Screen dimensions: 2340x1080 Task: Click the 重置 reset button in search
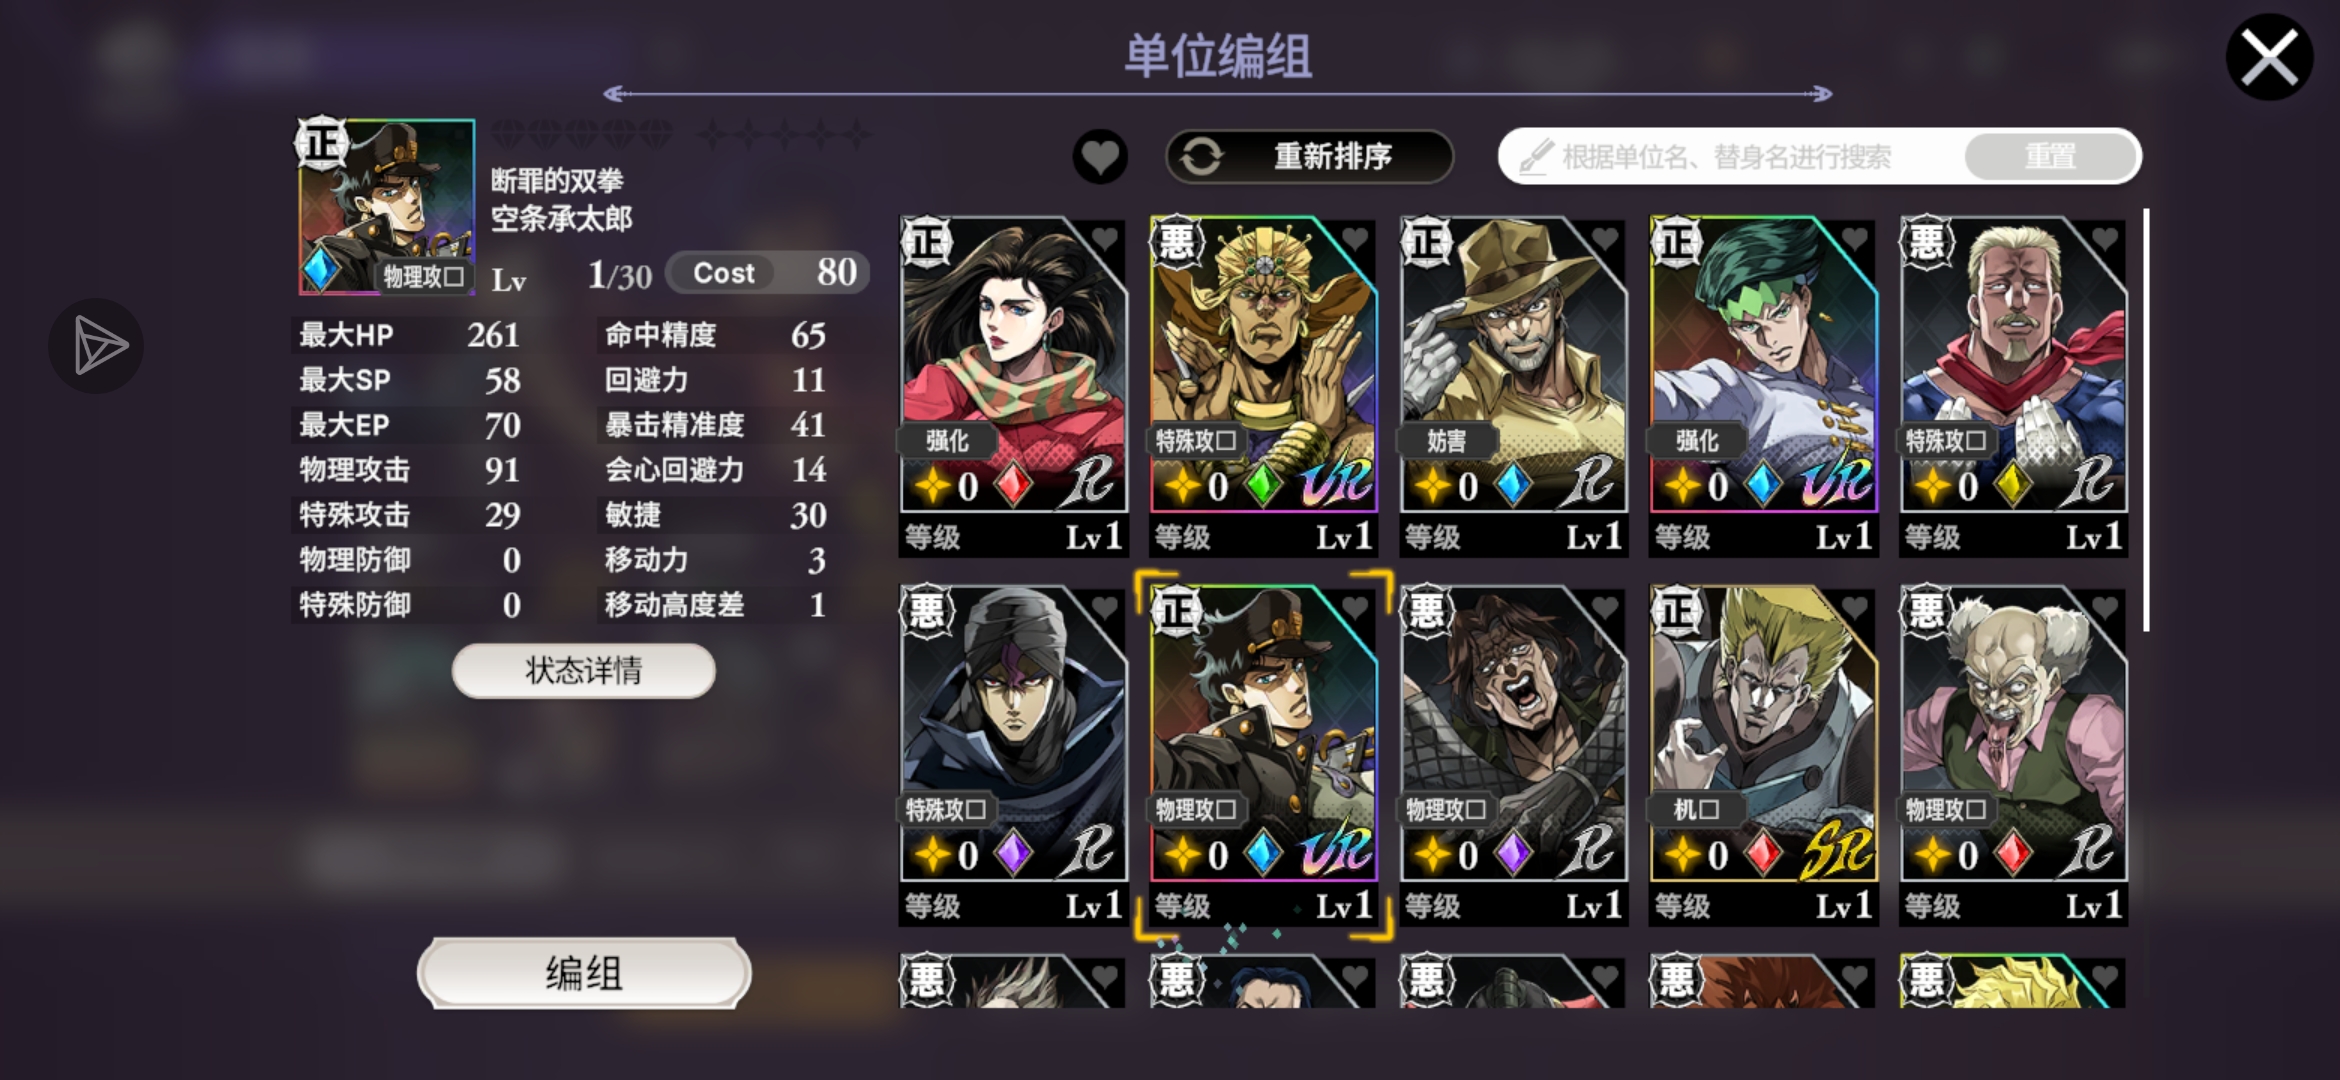click(2050, 157)
